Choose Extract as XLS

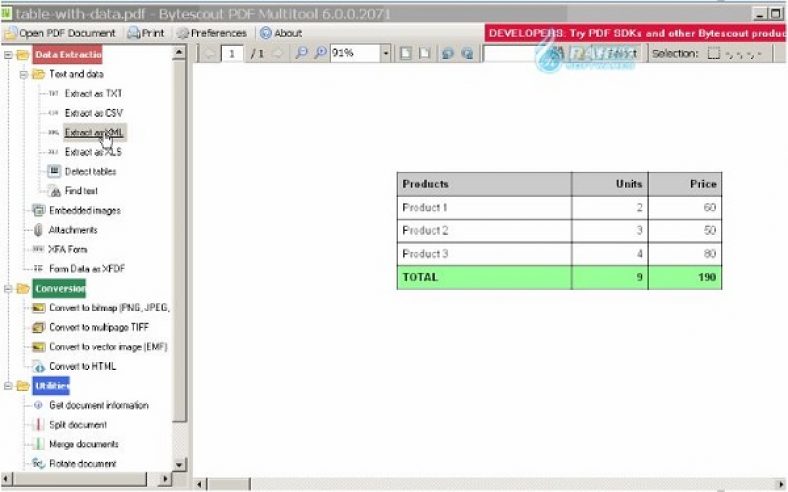pos(93,152)
